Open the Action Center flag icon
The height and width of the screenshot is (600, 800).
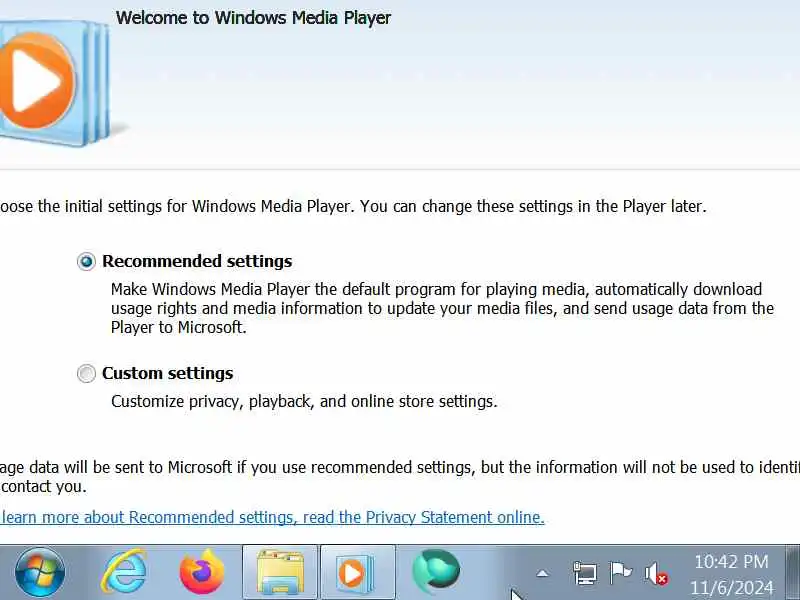click(x=620, y=572)
